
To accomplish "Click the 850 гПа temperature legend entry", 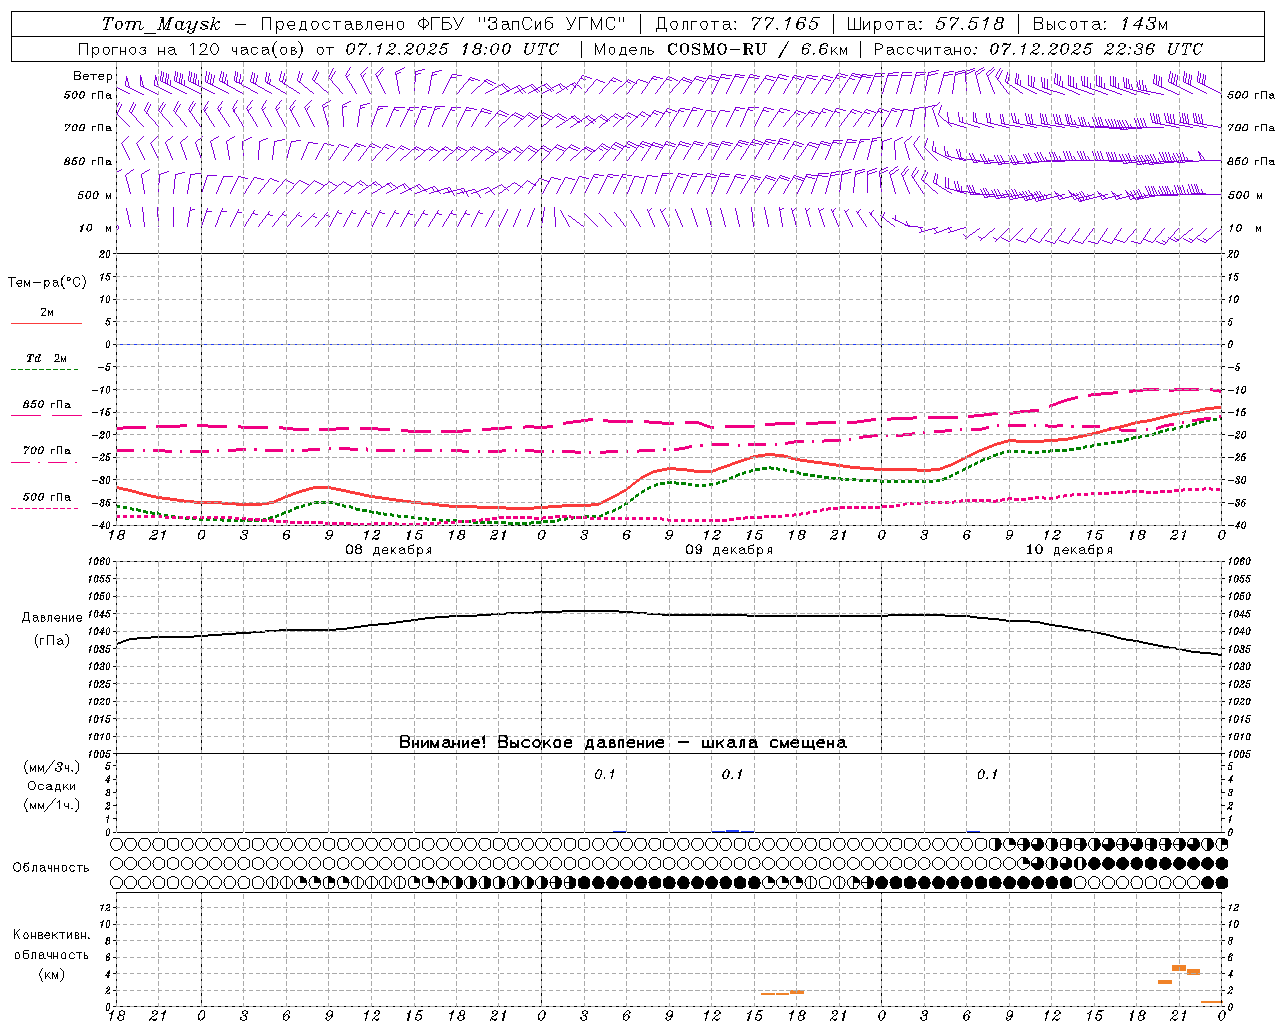I will [47, 405].
